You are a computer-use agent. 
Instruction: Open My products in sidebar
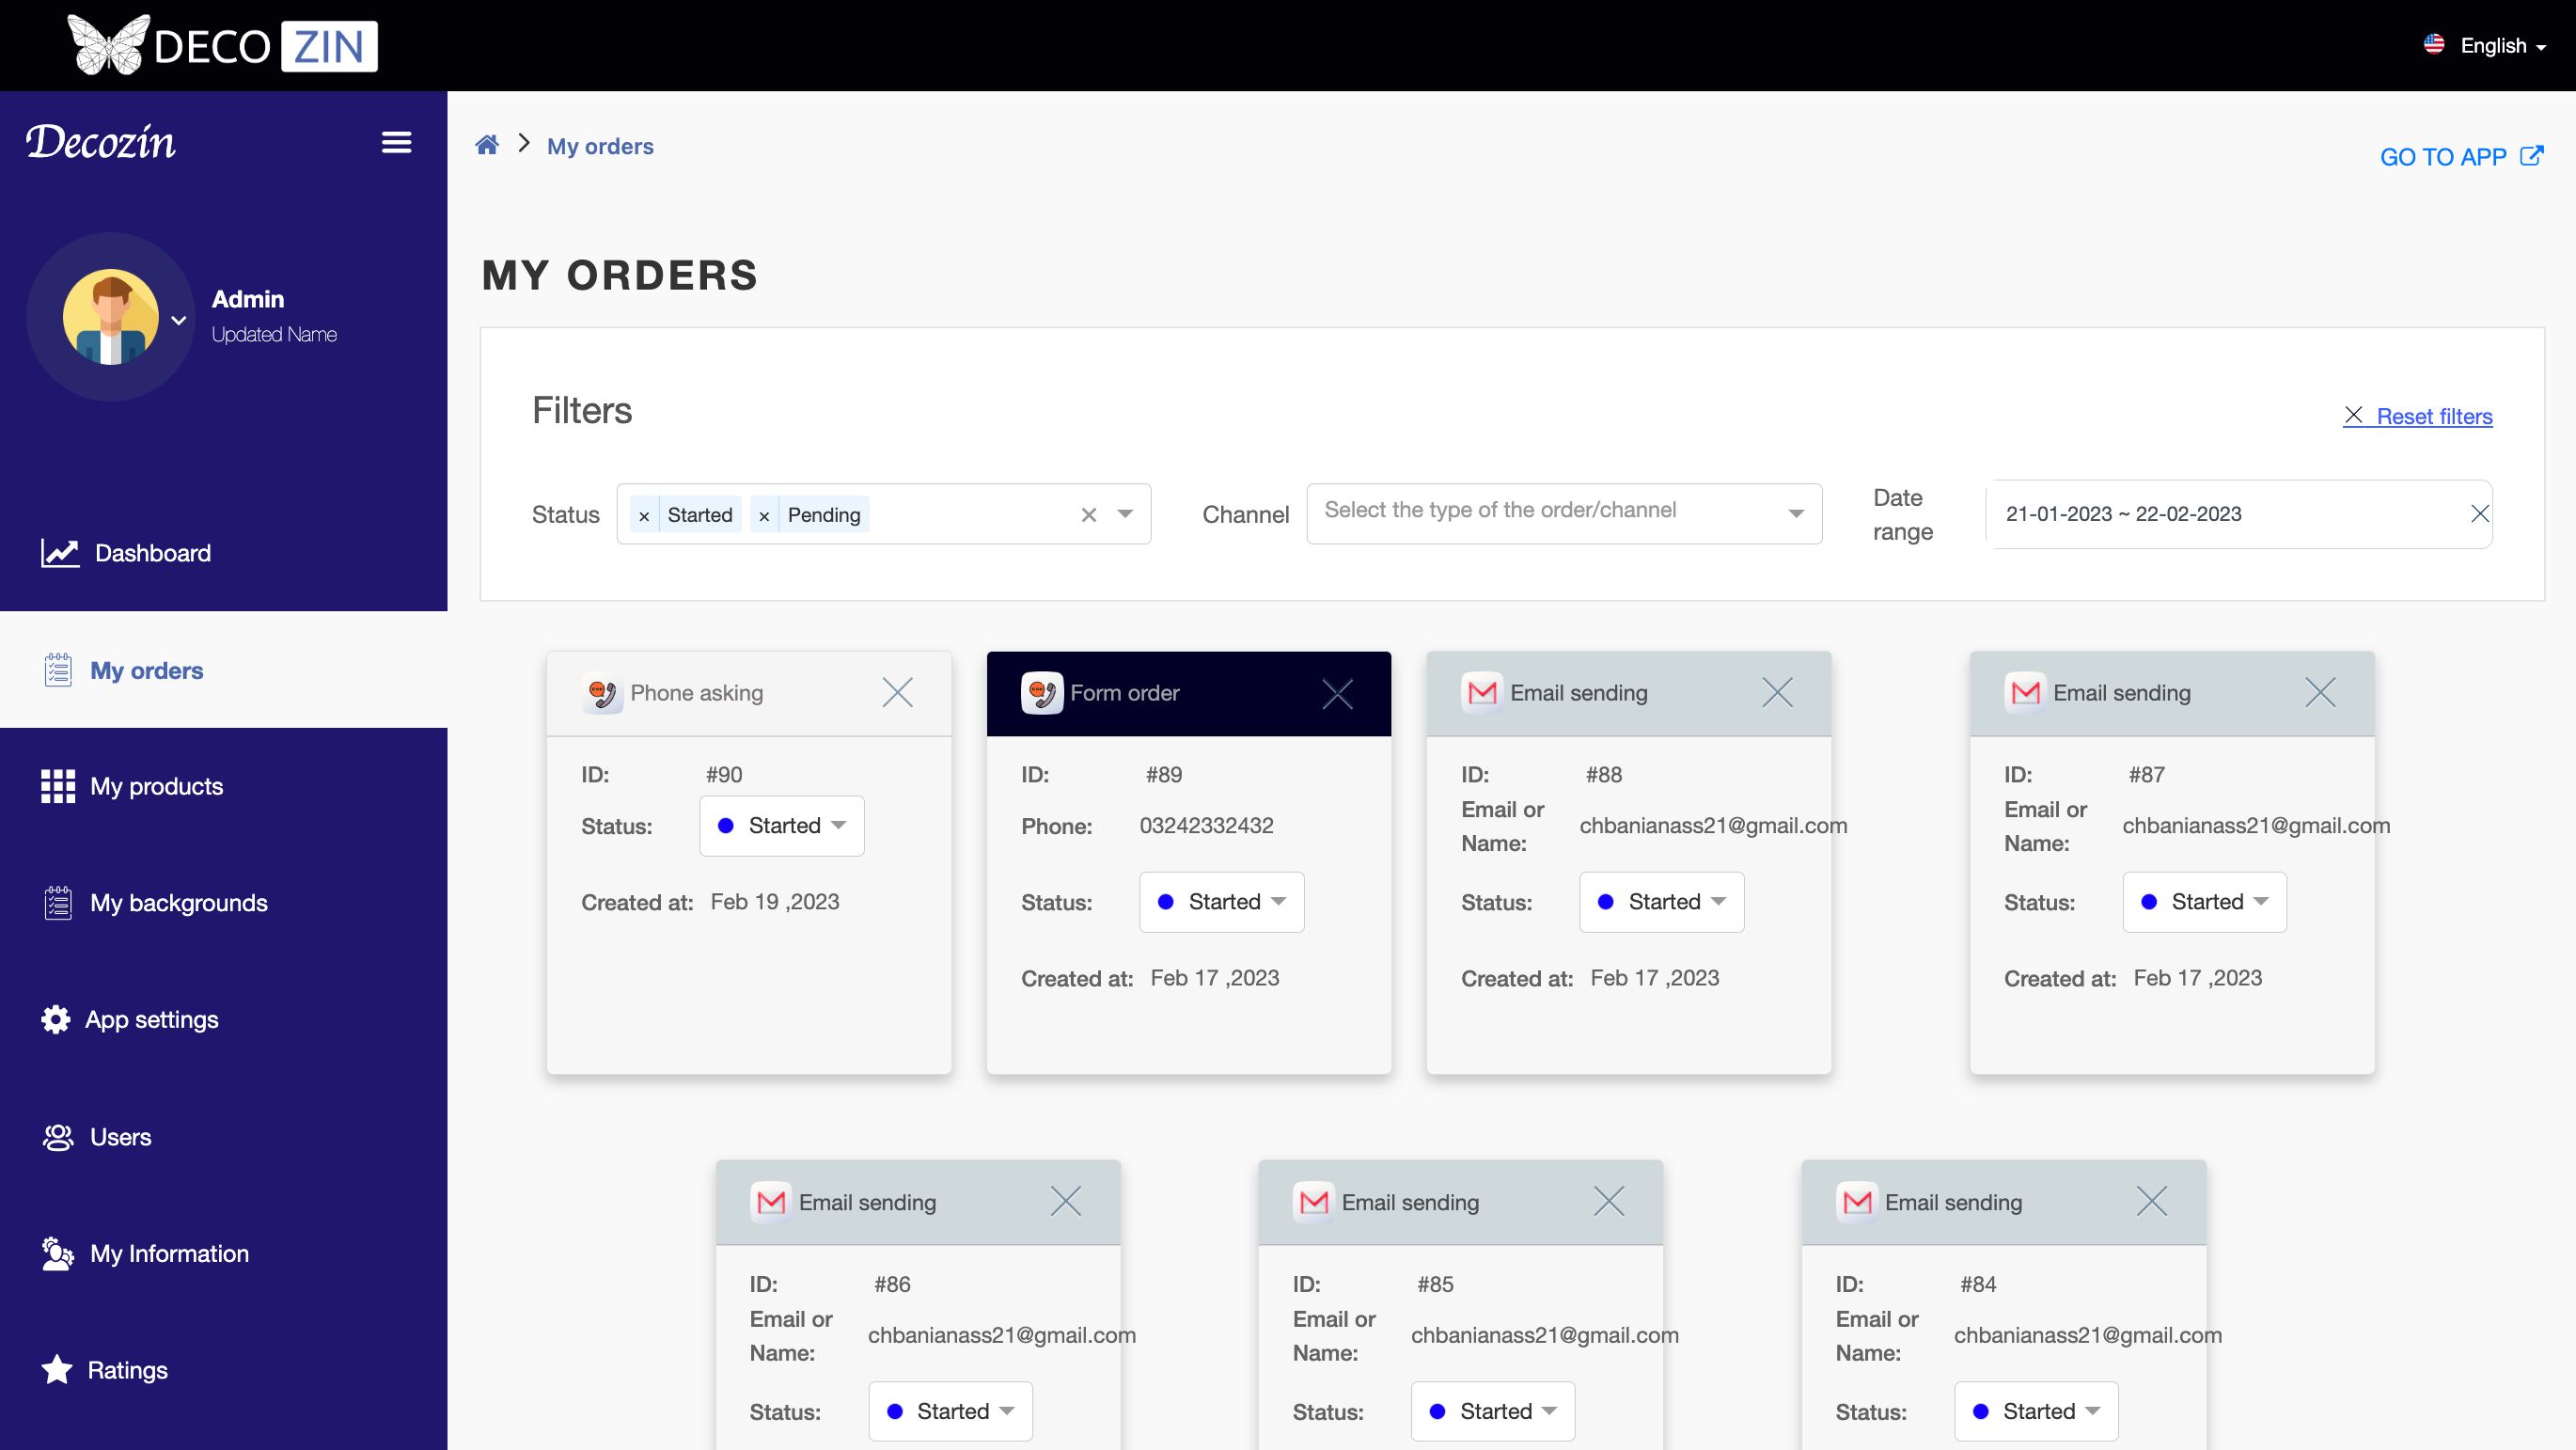coord(156,786)
